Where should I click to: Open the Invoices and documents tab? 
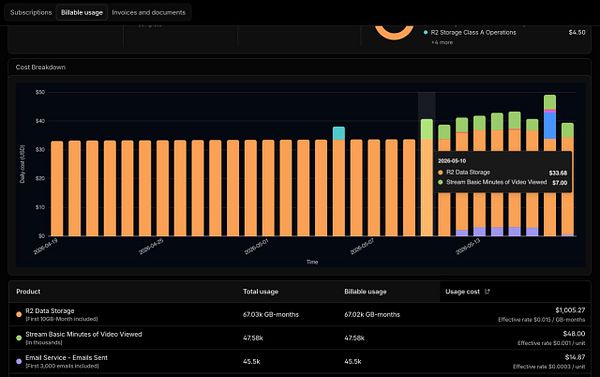click(148, 12)
